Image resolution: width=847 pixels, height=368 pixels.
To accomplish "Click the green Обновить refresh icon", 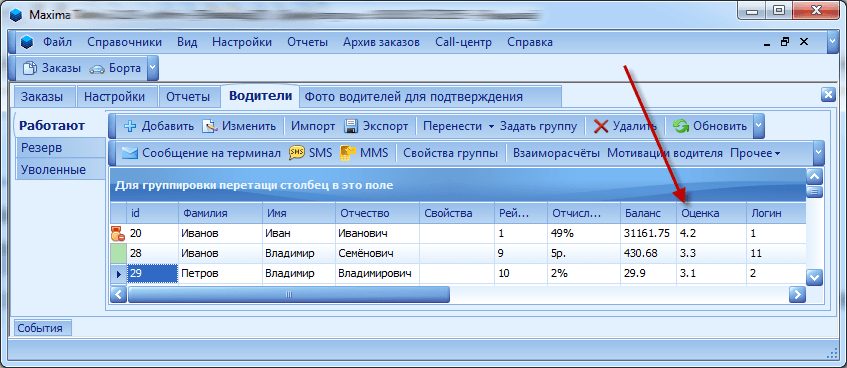I will tap(681, 126).
